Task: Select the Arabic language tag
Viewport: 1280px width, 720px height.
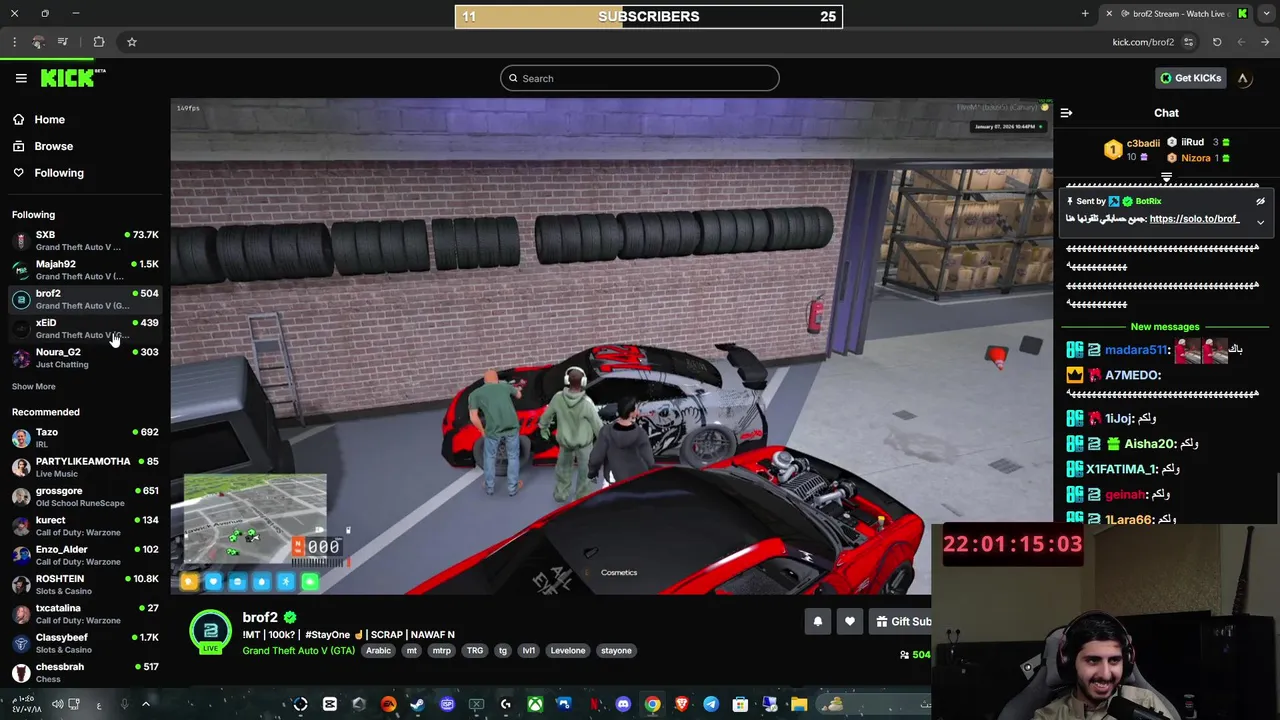Action: (x=379, y=650)
